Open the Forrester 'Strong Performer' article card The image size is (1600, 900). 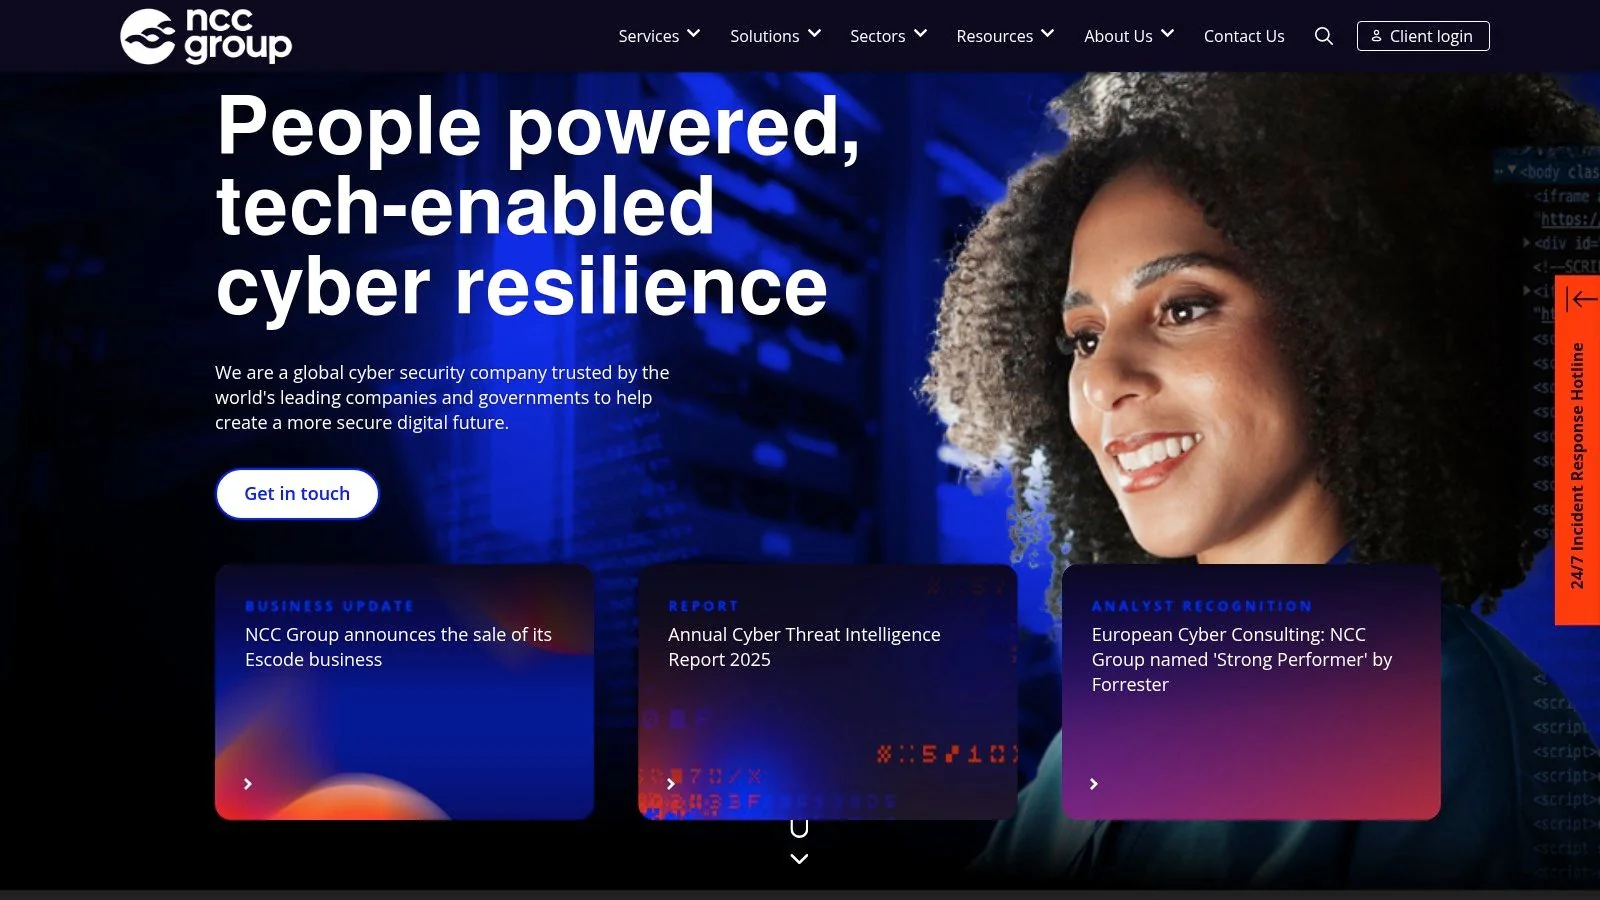pyautogui.click(x=1251, y=692)
